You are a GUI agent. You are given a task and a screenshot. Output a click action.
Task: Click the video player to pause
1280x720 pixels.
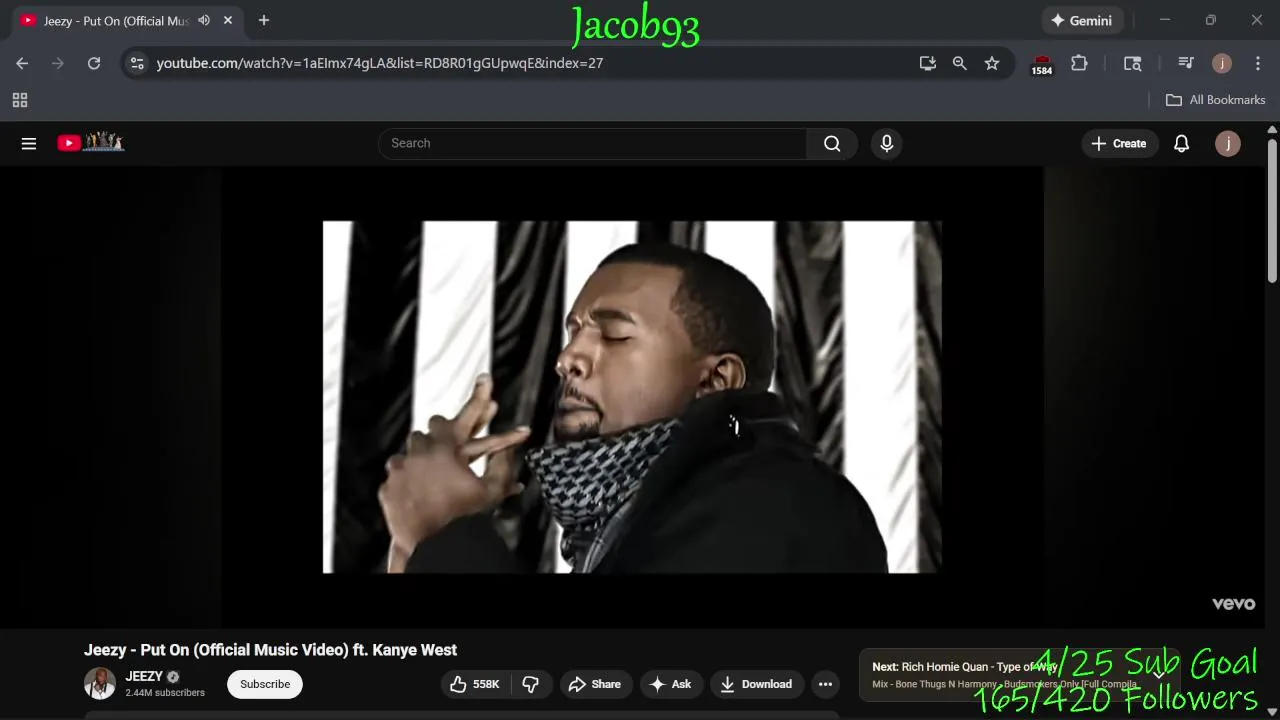coord(632,397)
